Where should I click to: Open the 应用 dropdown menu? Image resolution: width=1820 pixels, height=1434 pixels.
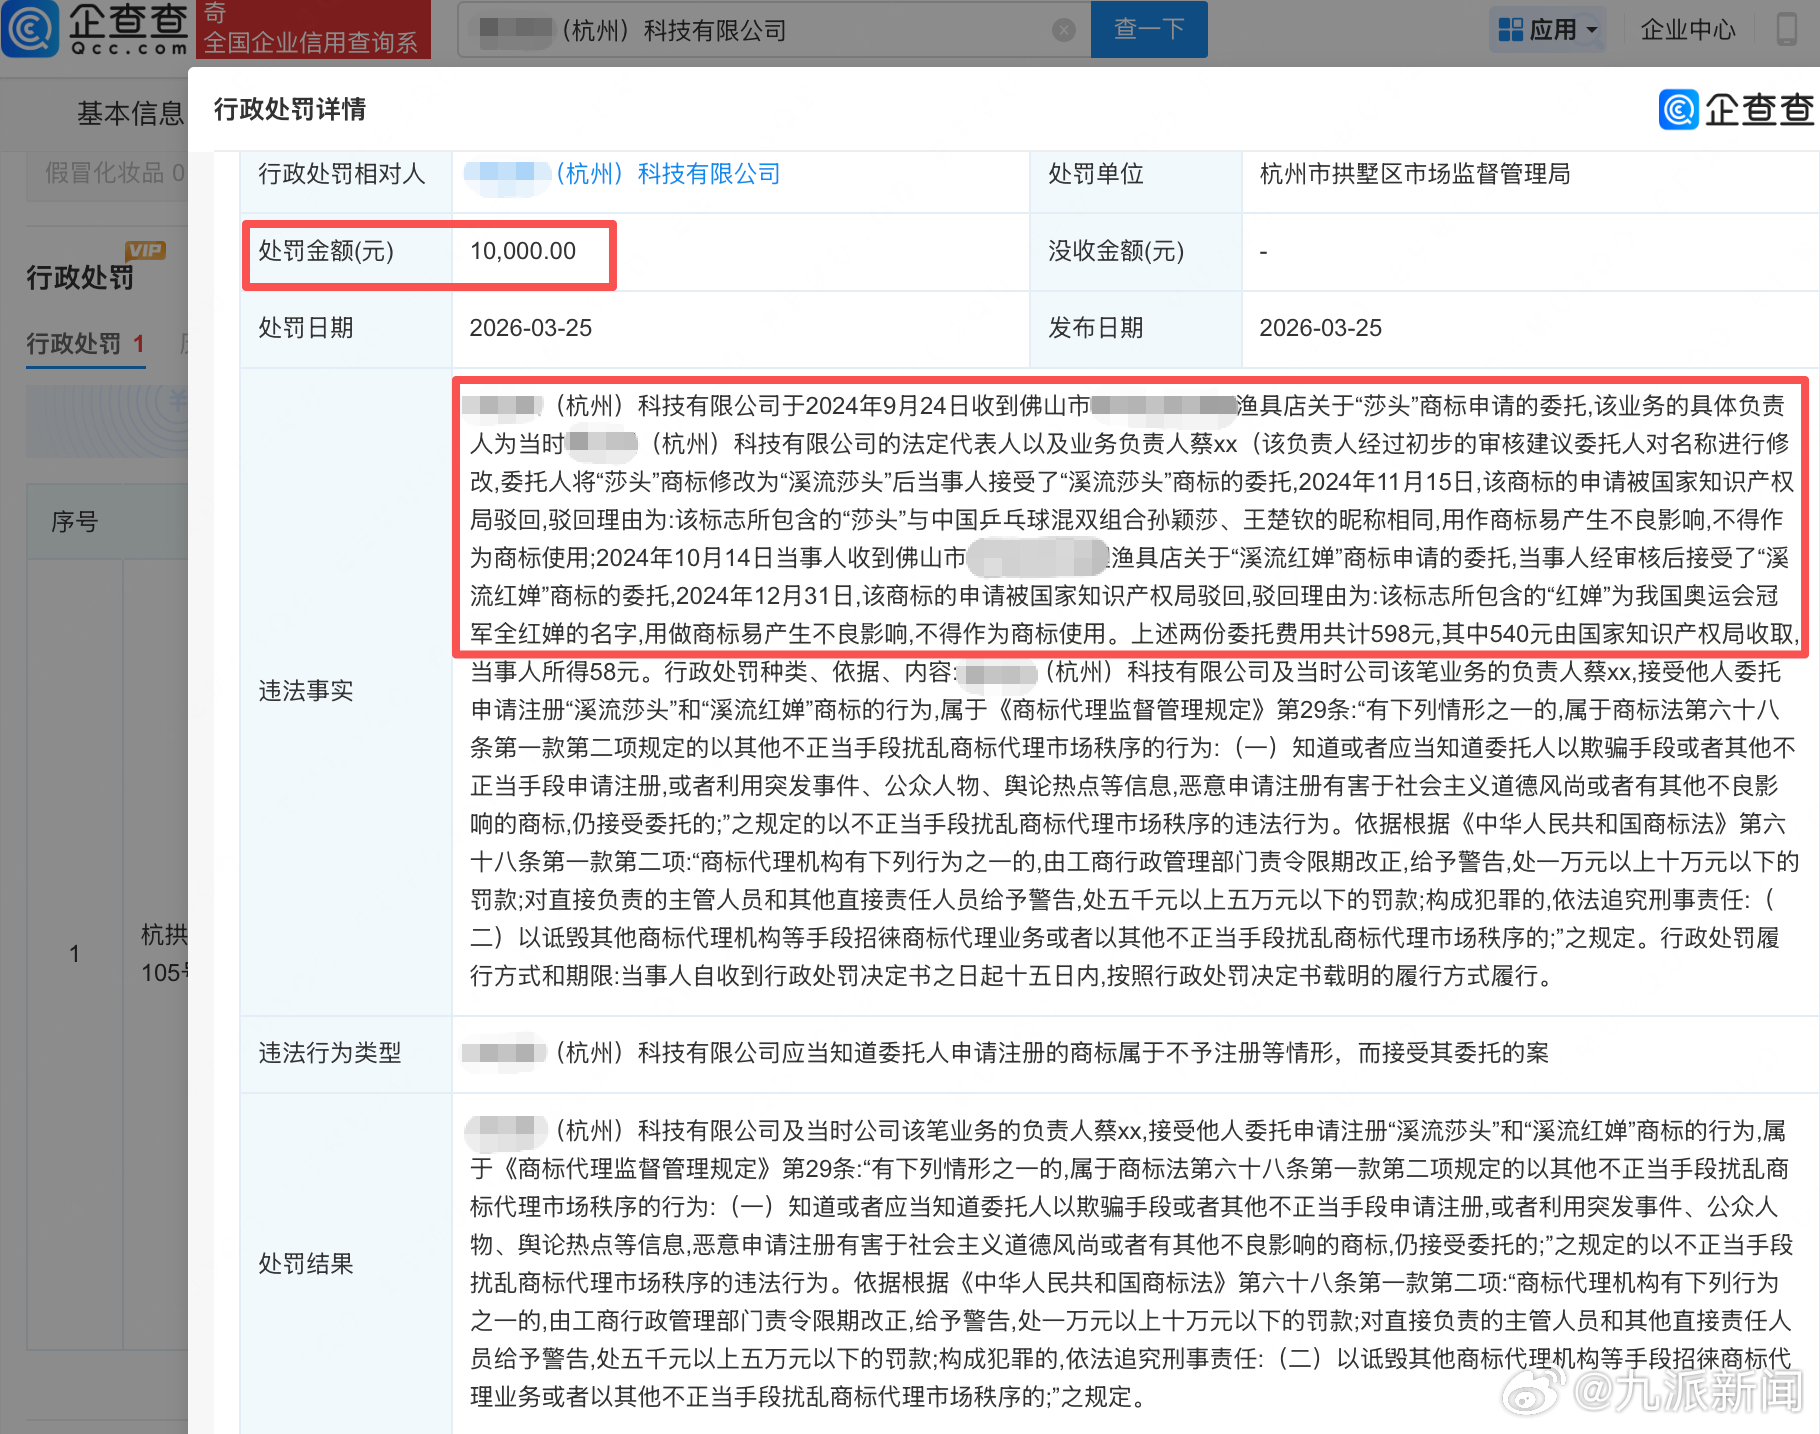tap(1547, 30)
